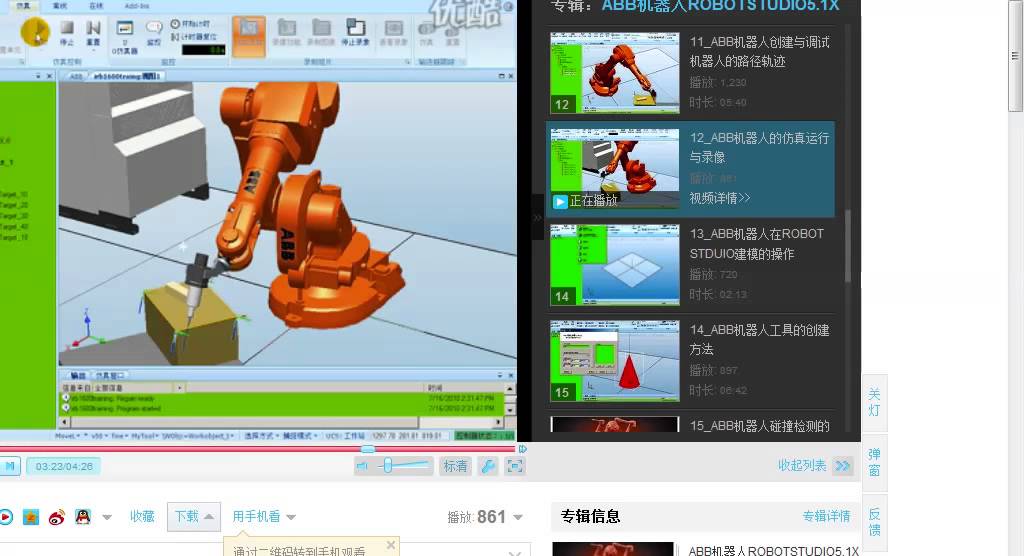Click title 12_ABB机器人的仿真运行与录像
This screenshot has height=556, width=1024.
point(760,148)
